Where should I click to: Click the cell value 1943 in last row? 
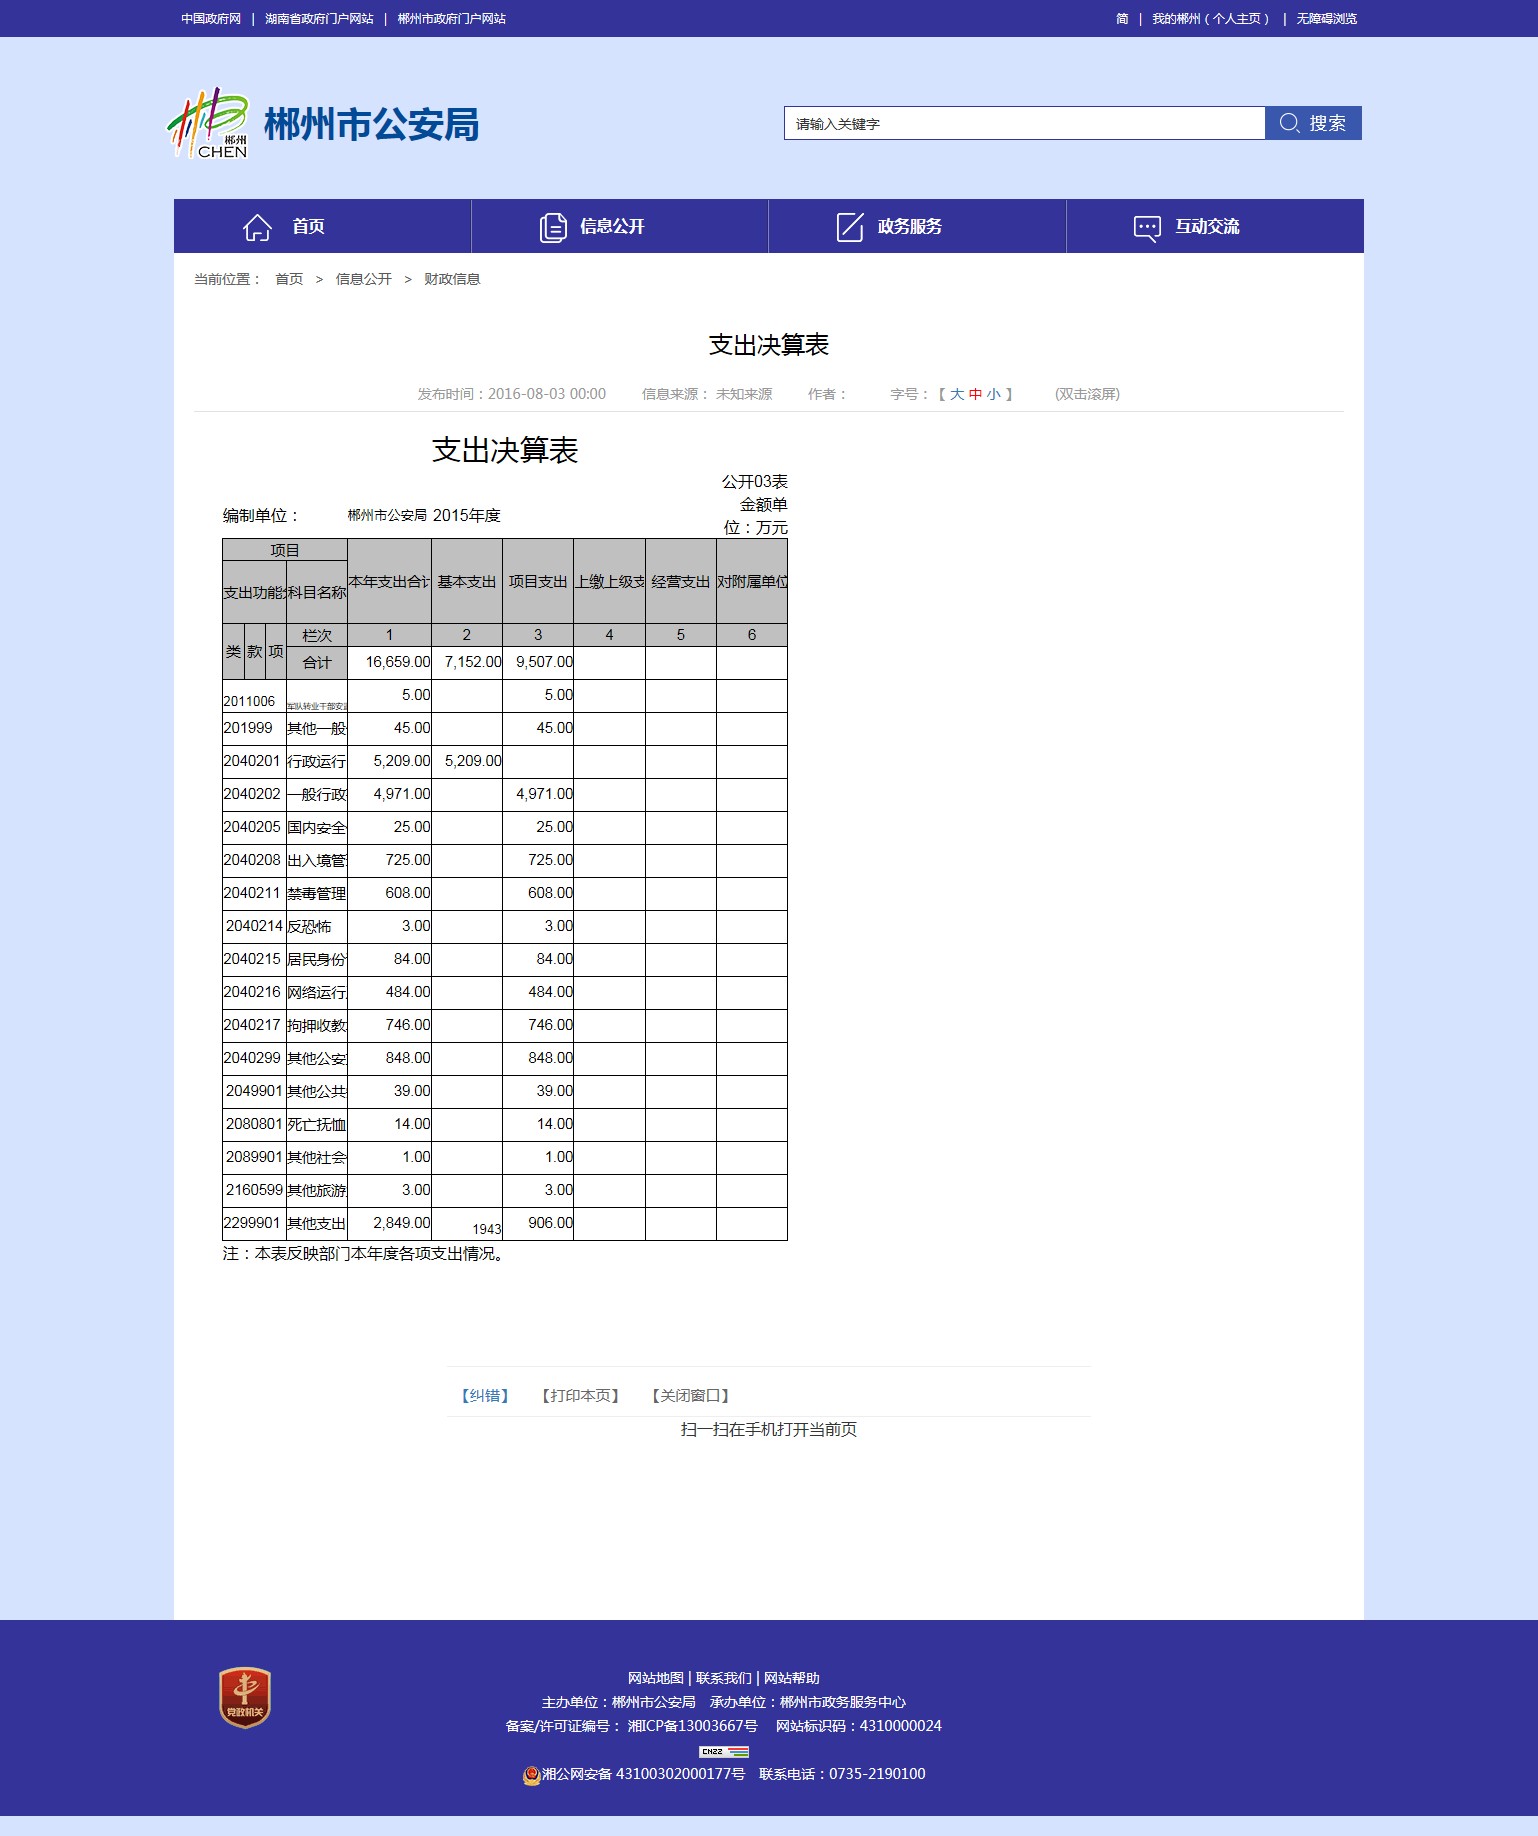click(x=487, y=1229)
